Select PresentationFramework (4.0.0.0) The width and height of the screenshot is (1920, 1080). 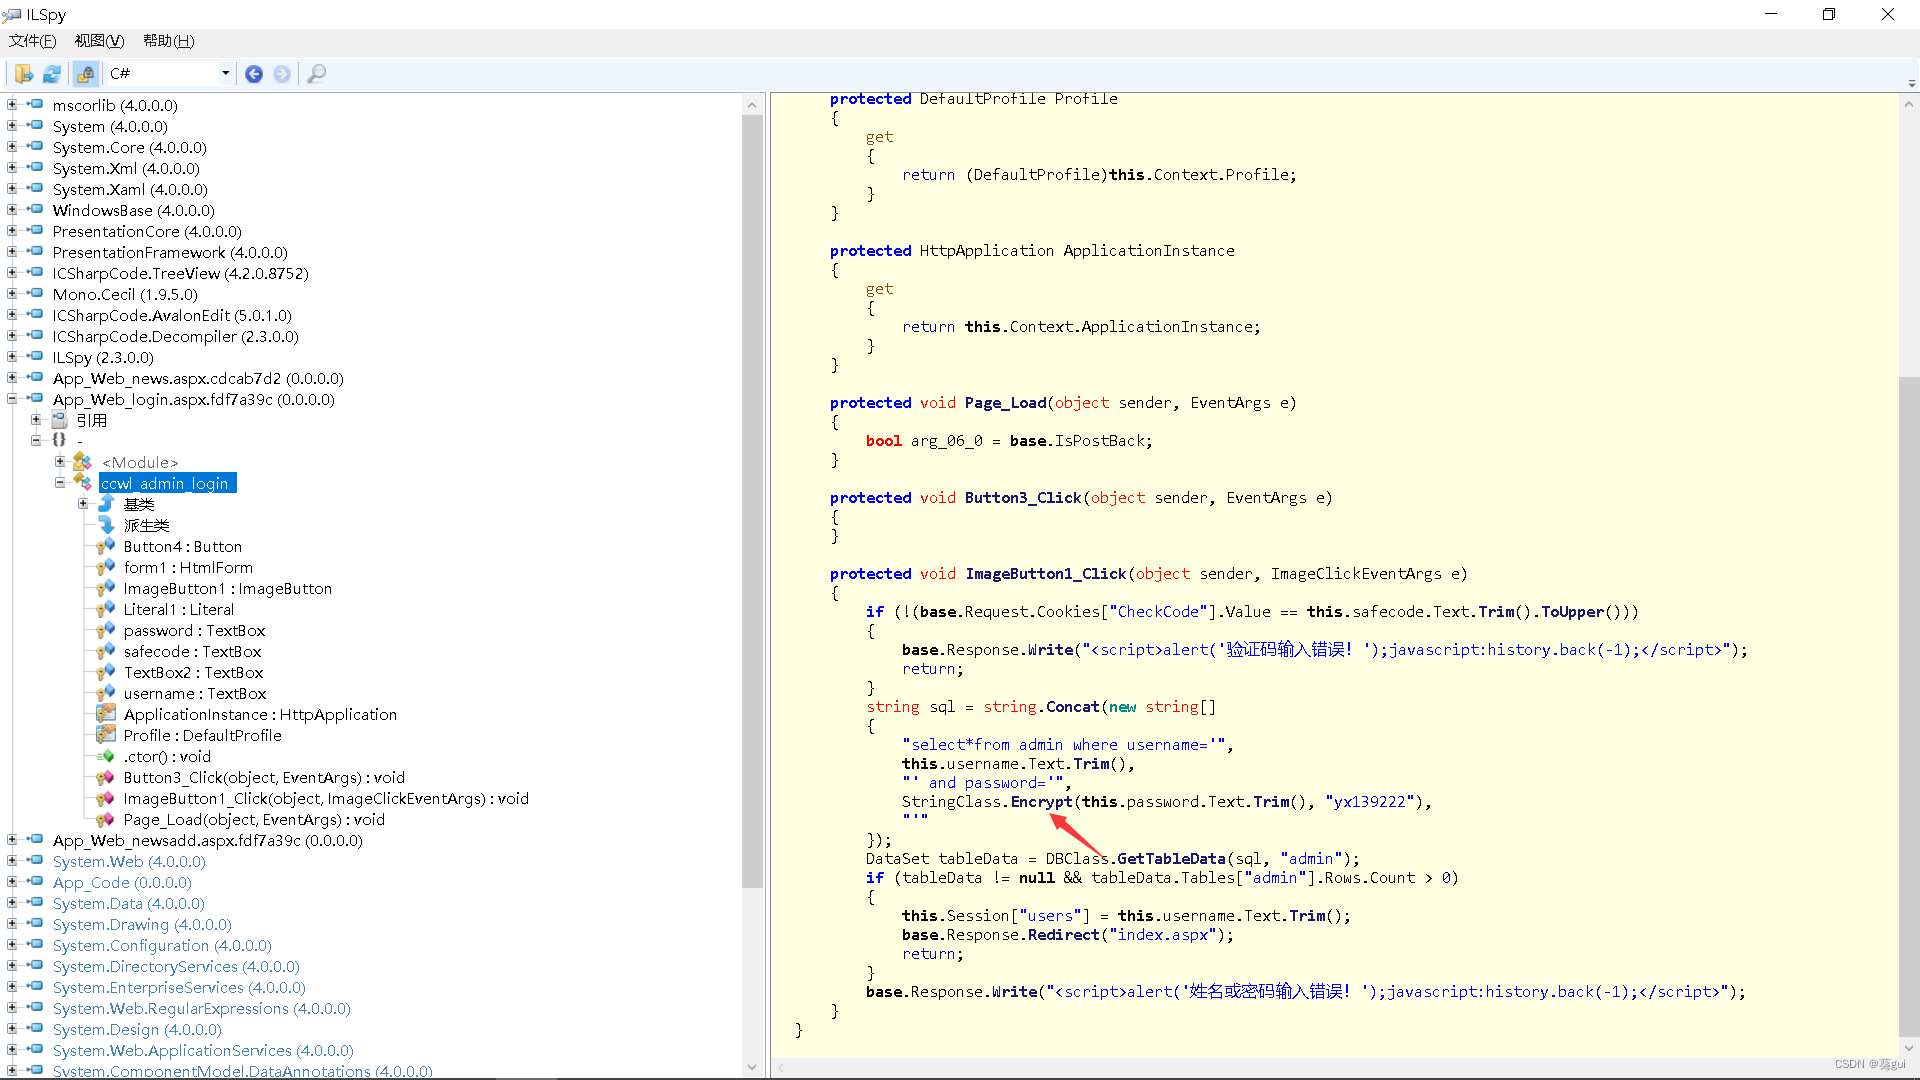click(x=170, y=252)
